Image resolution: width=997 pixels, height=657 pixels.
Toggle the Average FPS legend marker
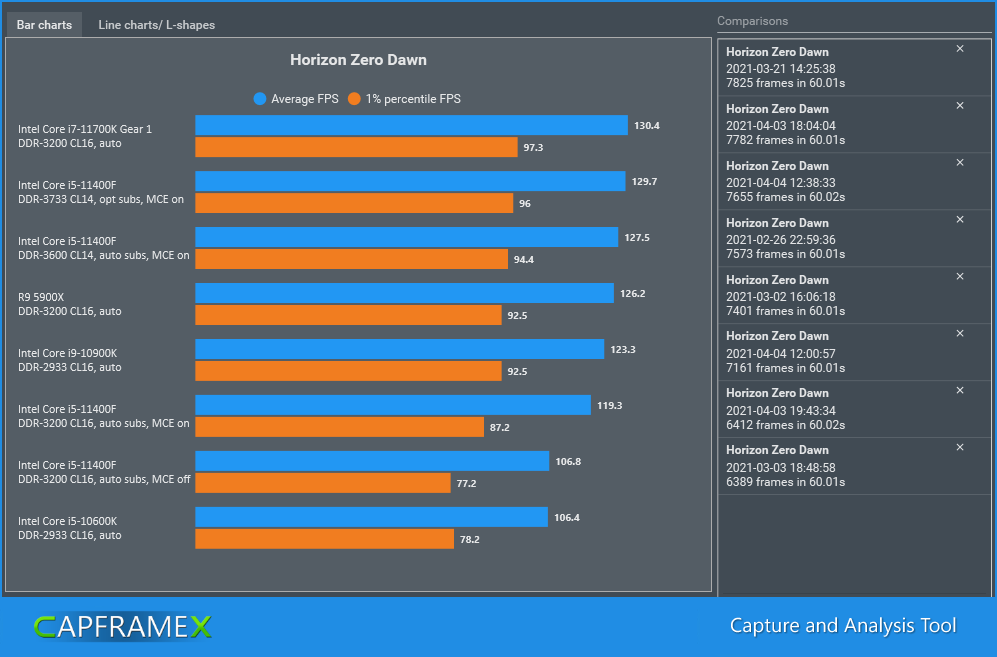point(259,99)
